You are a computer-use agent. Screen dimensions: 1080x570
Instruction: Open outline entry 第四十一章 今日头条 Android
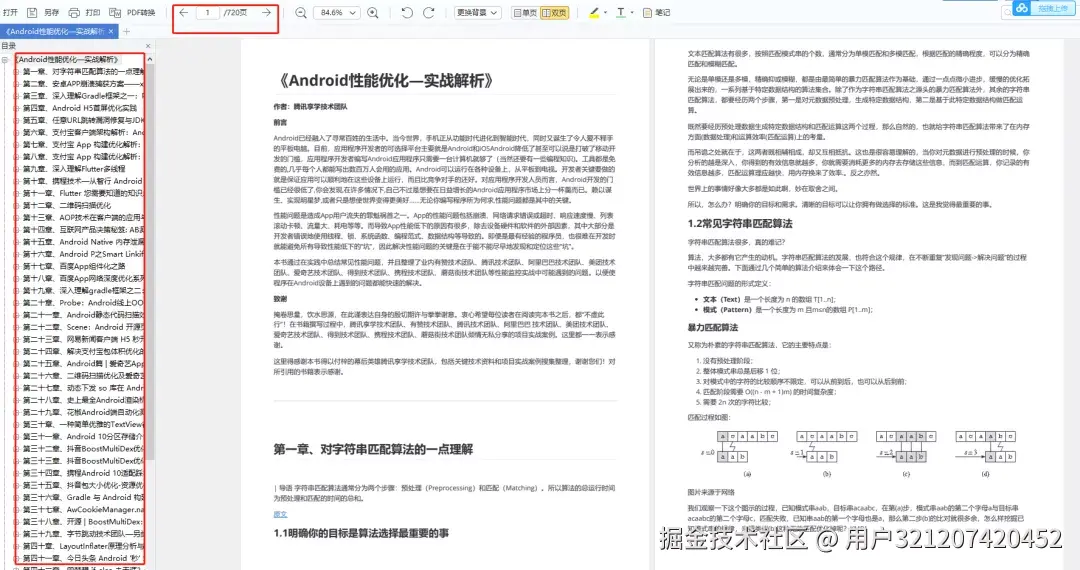point(83,558)
